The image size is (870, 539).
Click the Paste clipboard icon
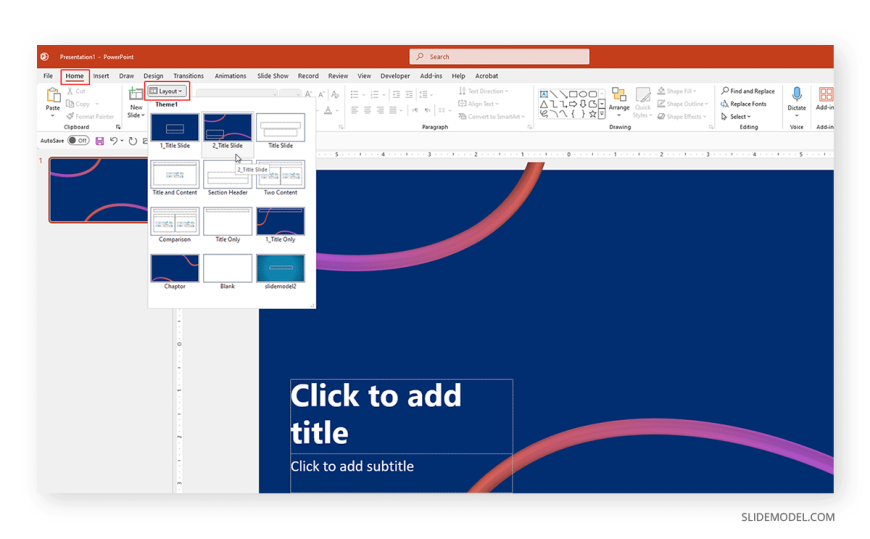point(53,95)
